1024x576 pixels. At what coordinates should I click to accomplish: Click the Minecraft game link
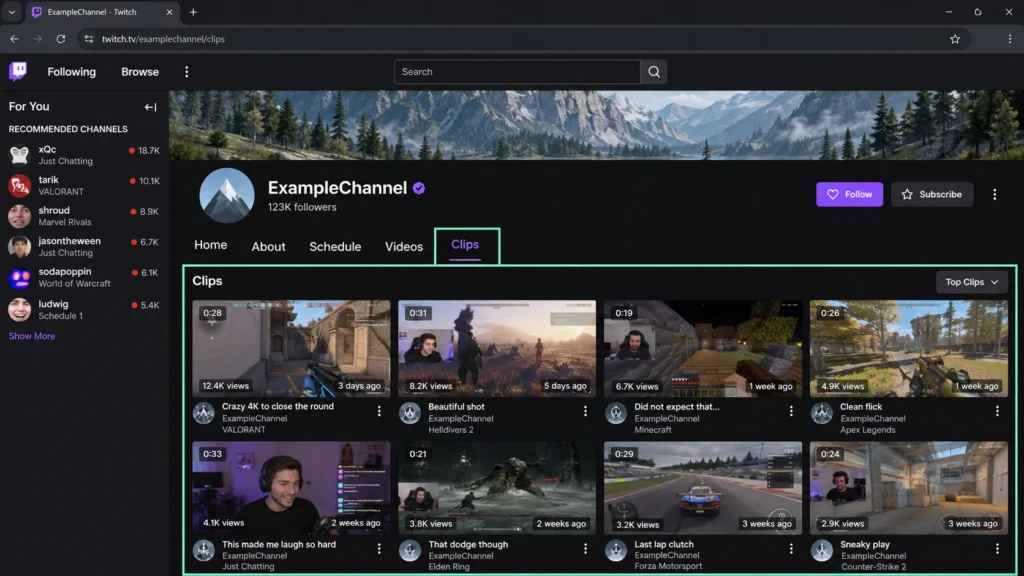pos(652,430)
